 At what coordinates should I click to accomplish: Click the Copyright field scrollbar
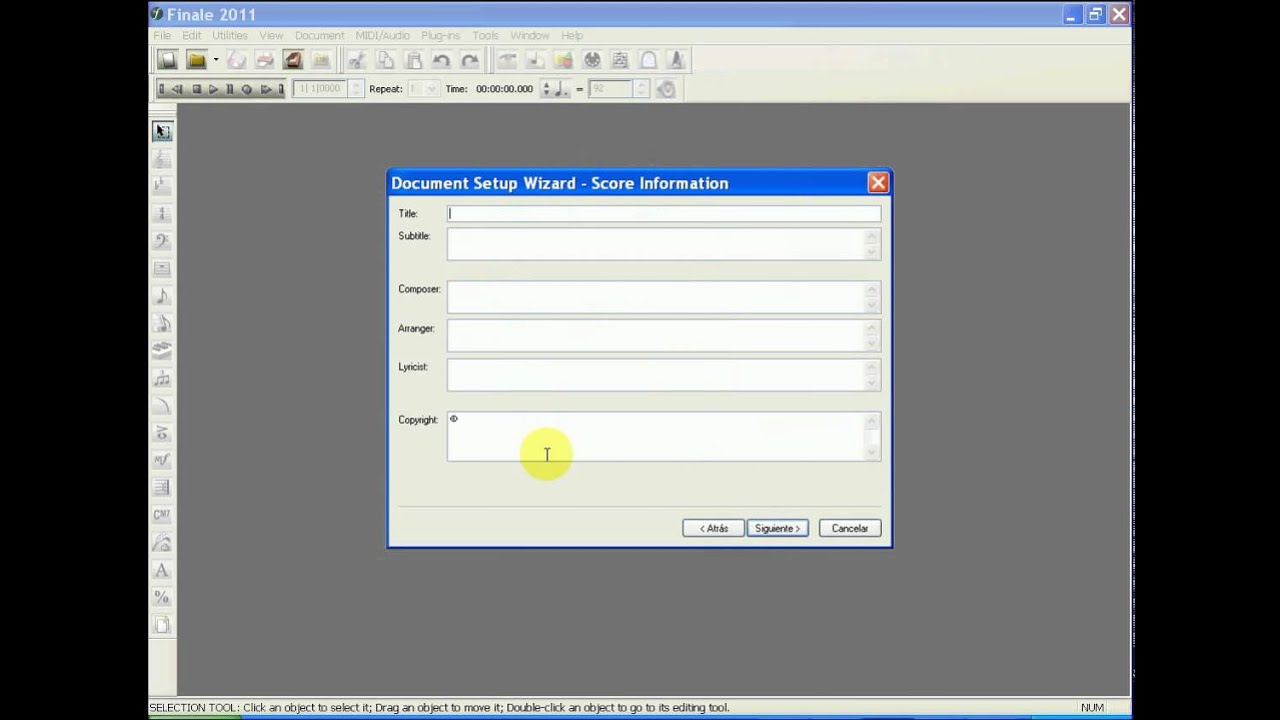tap(872, 436)
